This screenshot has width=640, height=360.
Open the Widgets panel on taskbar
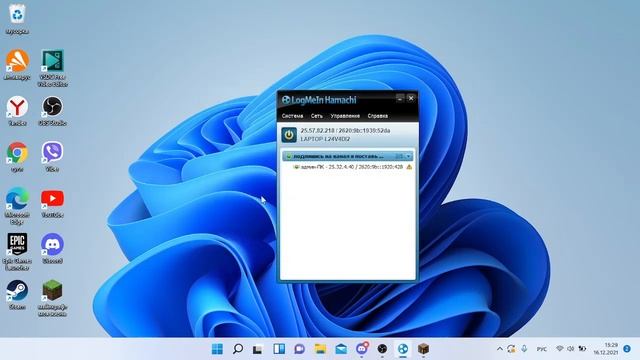tap(279, 349)
